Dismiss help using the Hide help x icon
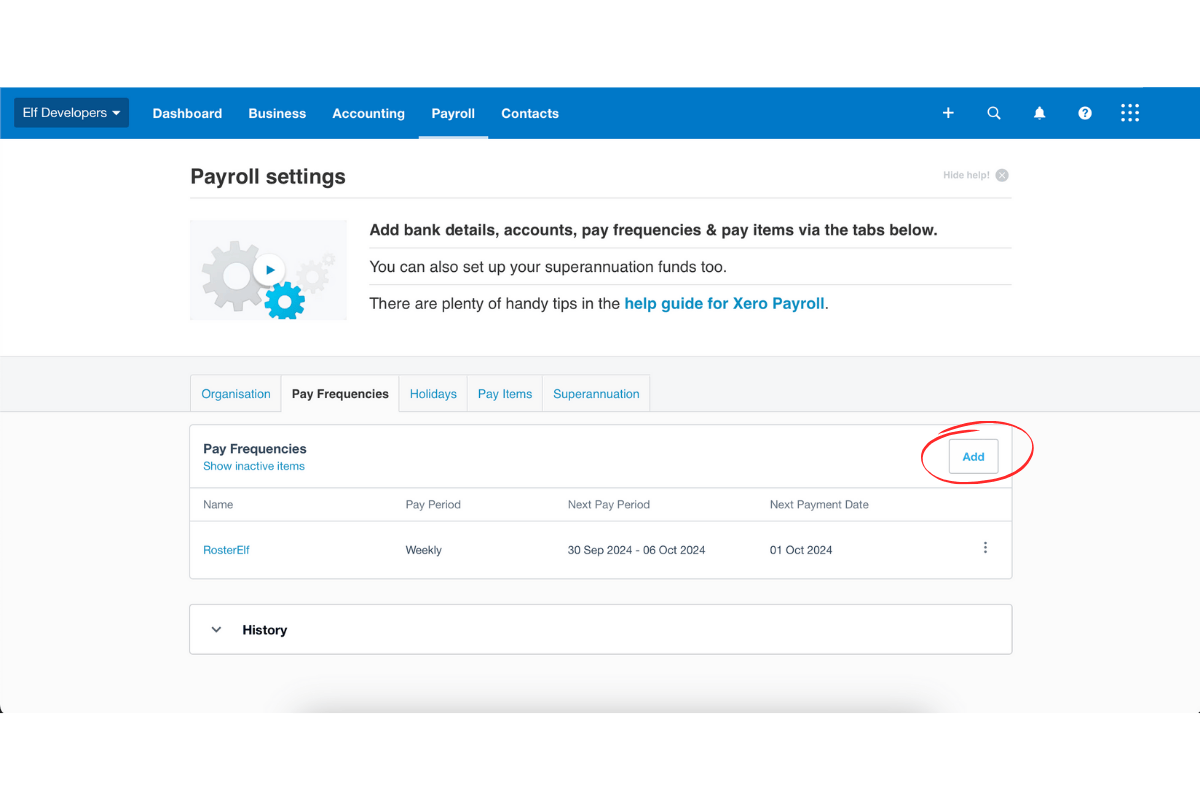The image size is (1200, 800). point(1002,174)
